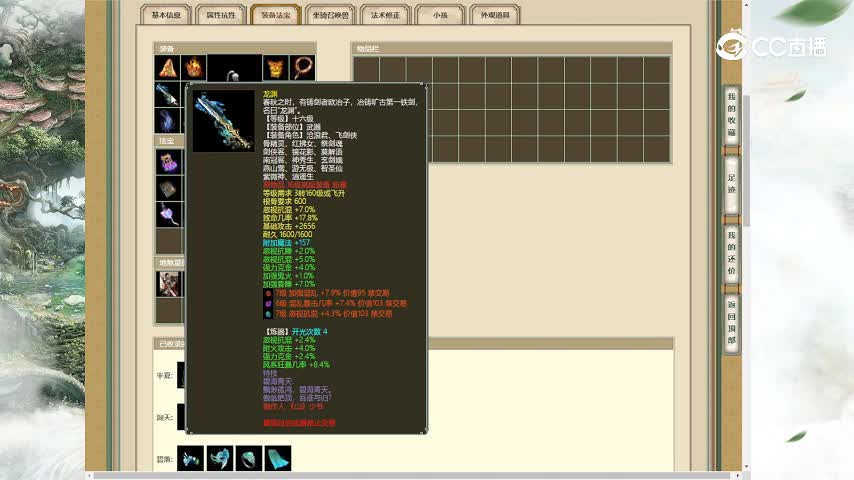Open the 基本信息 tab

[166, 15]
